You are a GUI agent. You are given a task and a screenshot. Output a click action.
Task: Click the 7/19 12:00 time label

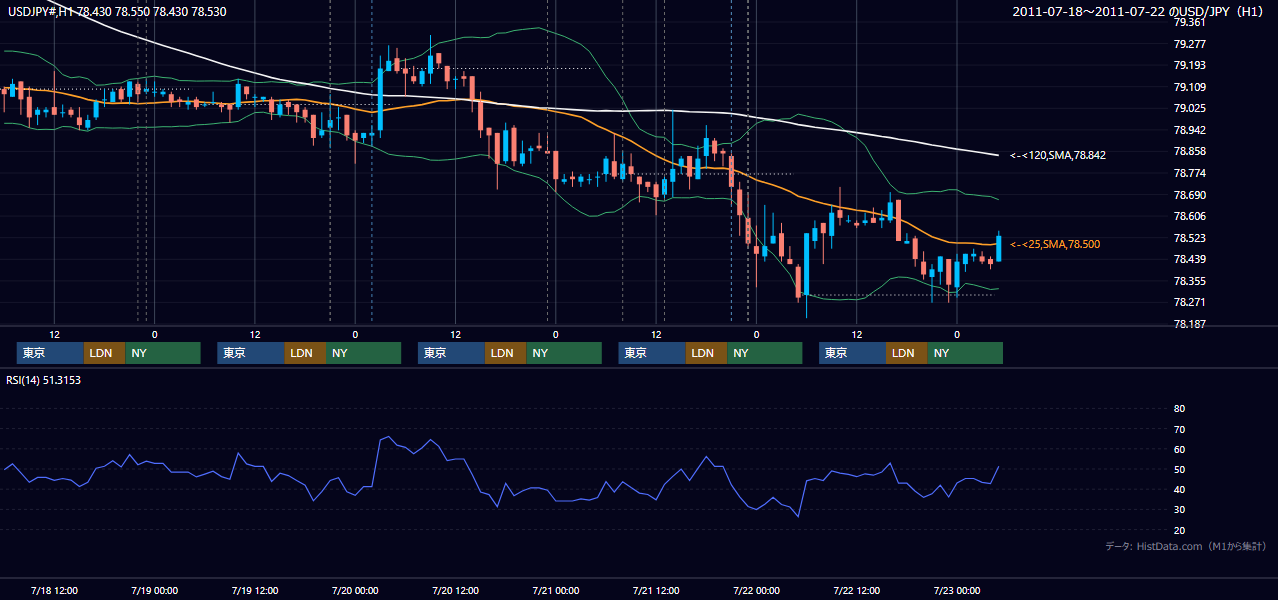click(x=254, y=590)
